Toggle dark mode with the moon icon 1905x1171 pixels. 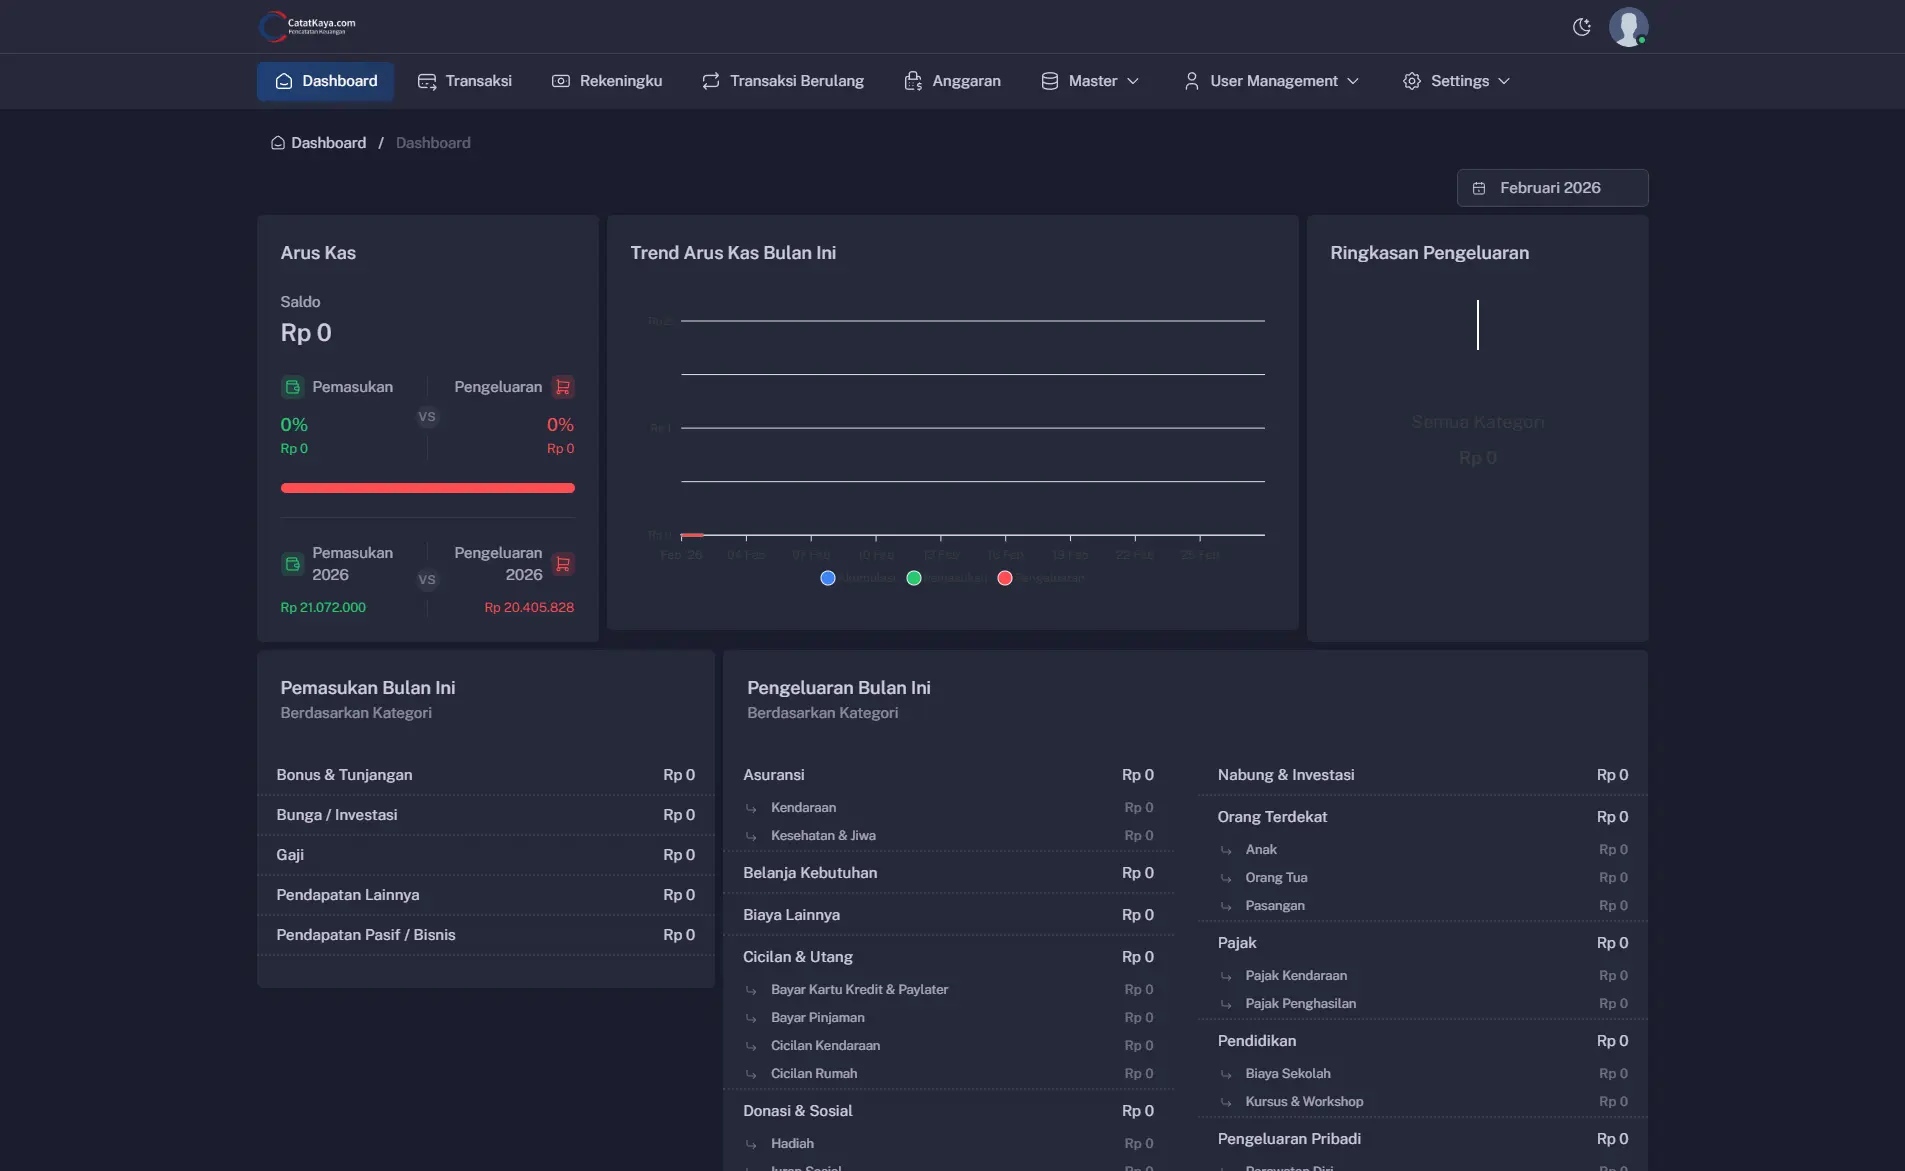click(x=1581, y=27)
